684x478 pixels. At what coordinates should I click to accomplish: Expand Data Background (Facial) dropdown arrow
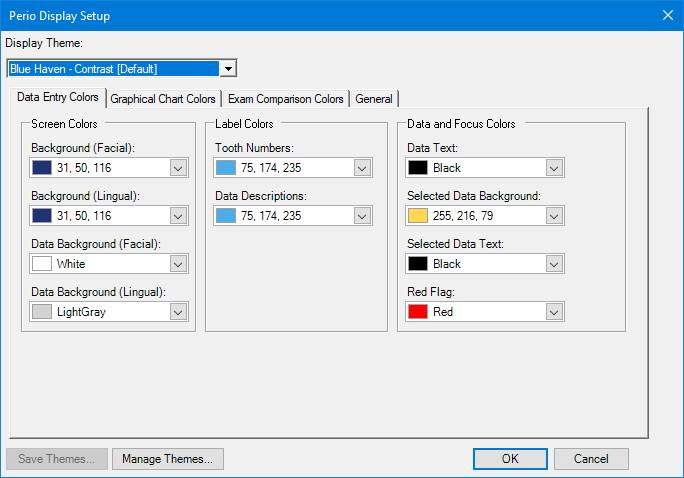click(x=178, y=264)
